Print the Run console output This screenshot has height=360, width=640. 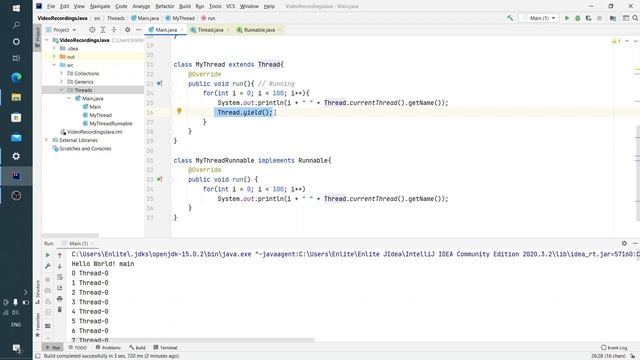coord(60,299)
